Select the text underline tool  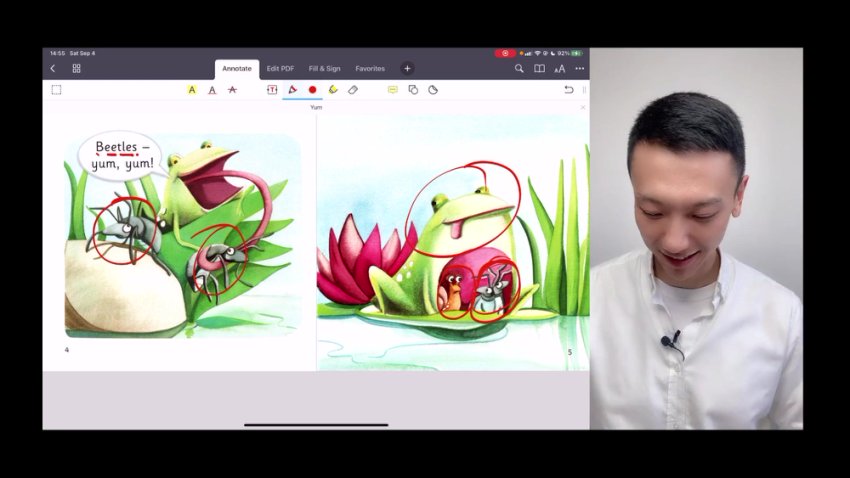(x=212, y=90)
